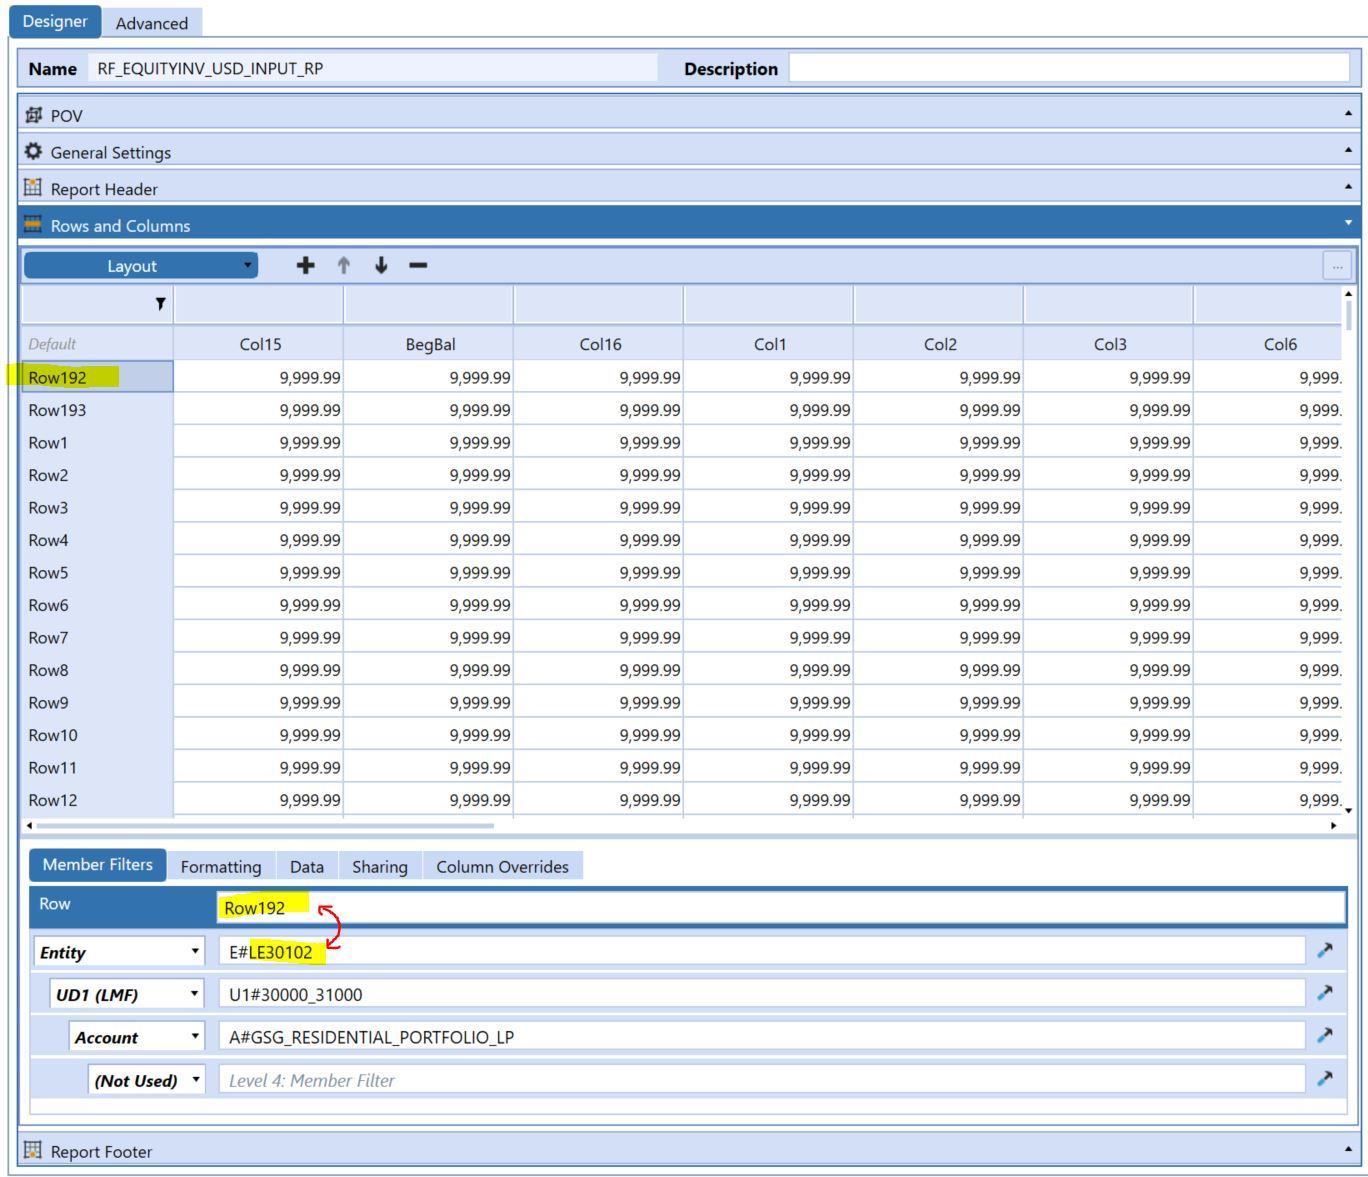Click the minus icon to remove row
This screenshot has width=1368, height=1177.
pos(418,265)
